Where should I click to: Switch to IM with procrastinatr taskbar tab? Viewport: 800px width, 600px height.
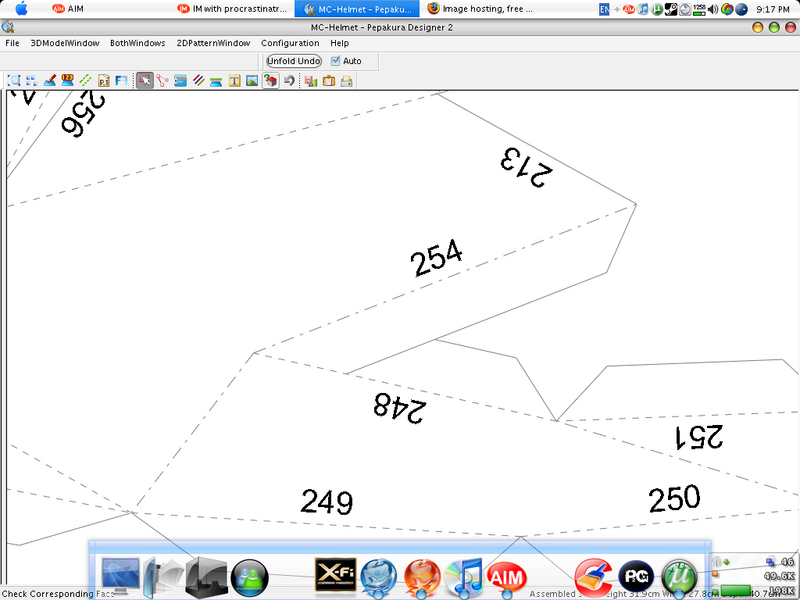coord(232,9)
